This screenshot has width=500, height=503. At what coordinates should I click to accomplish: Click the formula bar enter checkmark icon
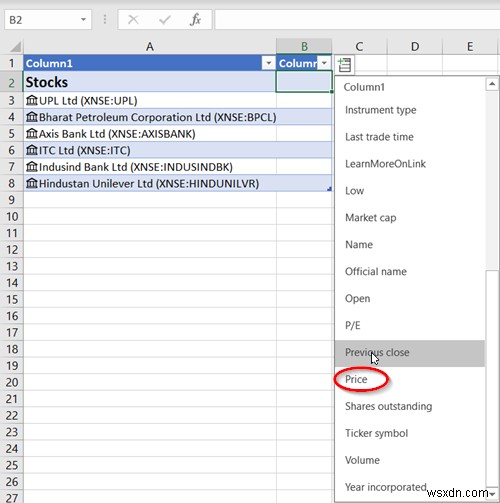click(x=165, y=20)
